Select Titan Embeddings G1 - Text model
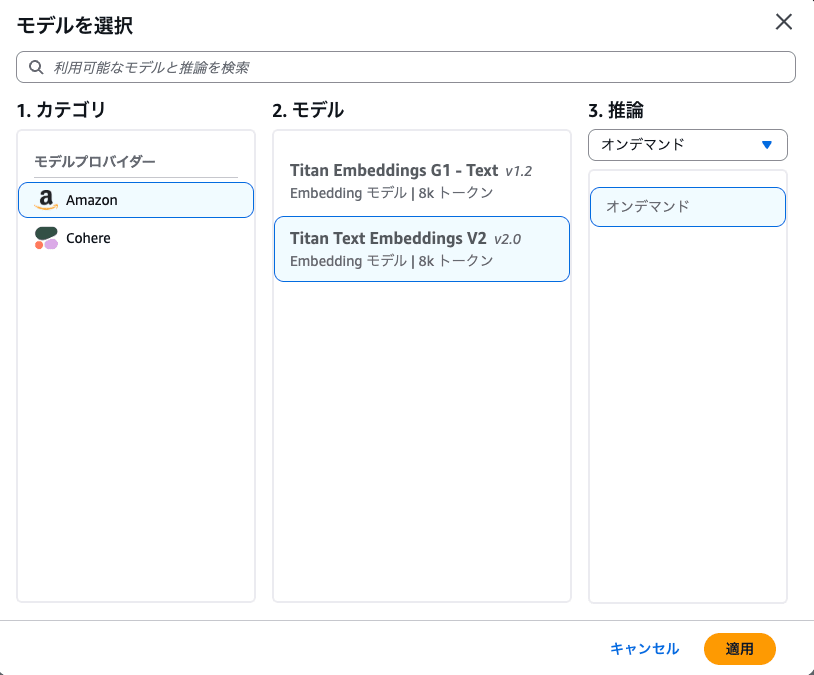The width and height of the screenshot is (814, 675). click(422, 181)
